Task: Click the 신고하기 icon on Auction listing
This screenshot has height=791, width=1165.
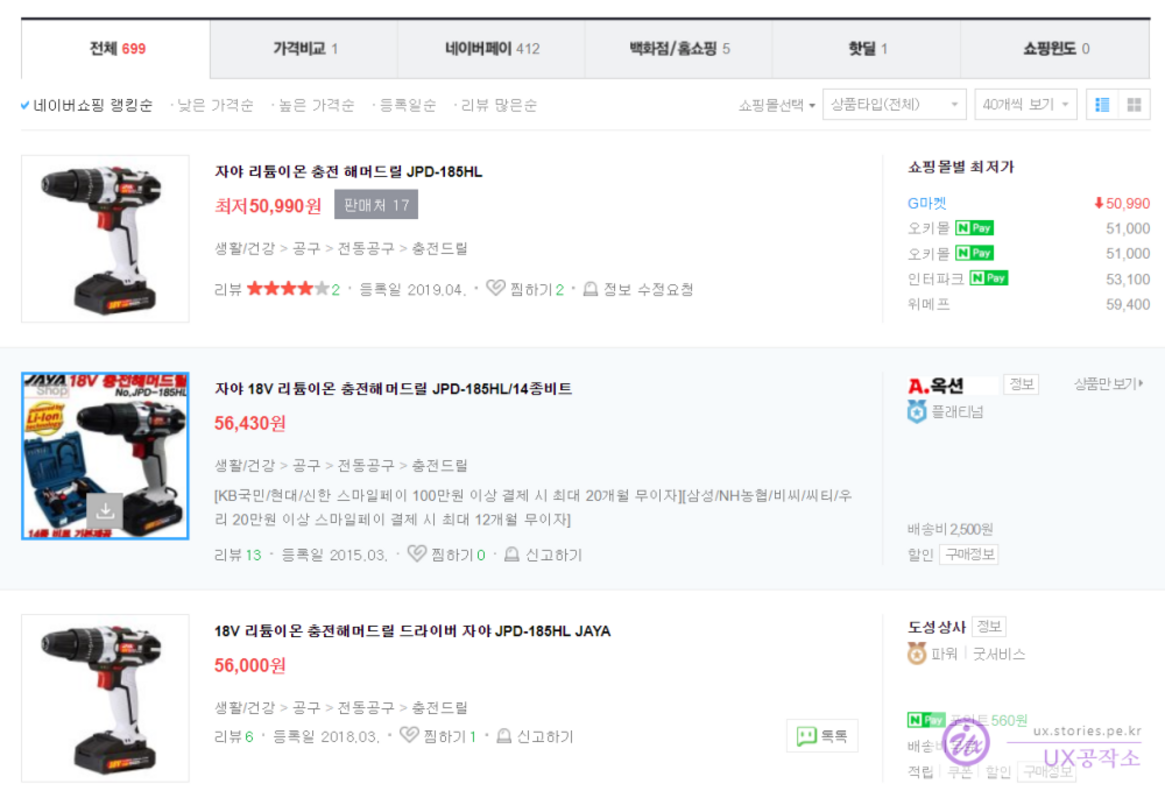Action: point(512,554)
